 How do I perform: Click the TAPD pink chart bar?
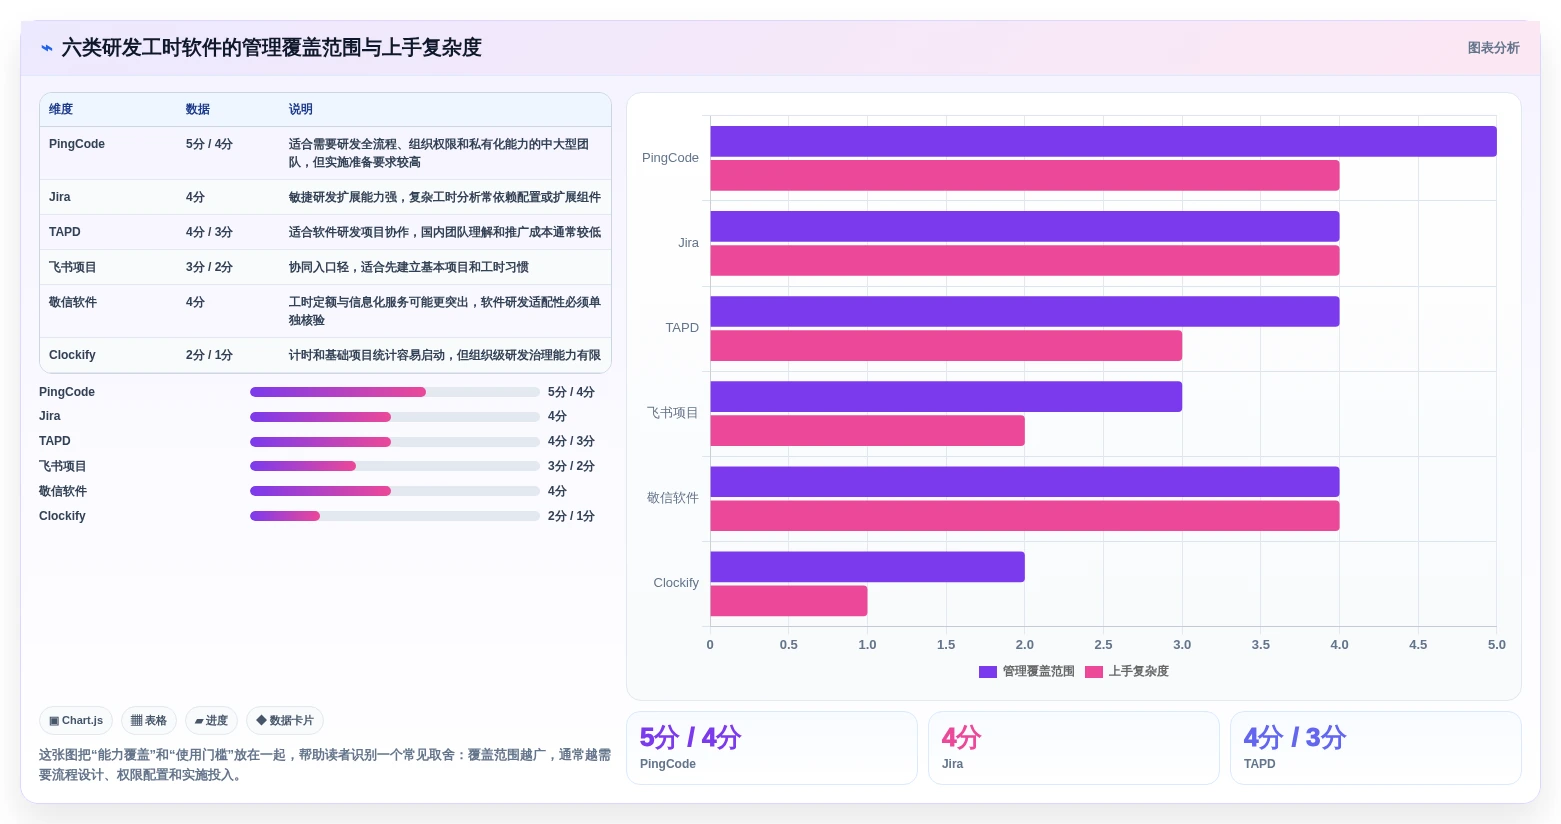[946, 345]
